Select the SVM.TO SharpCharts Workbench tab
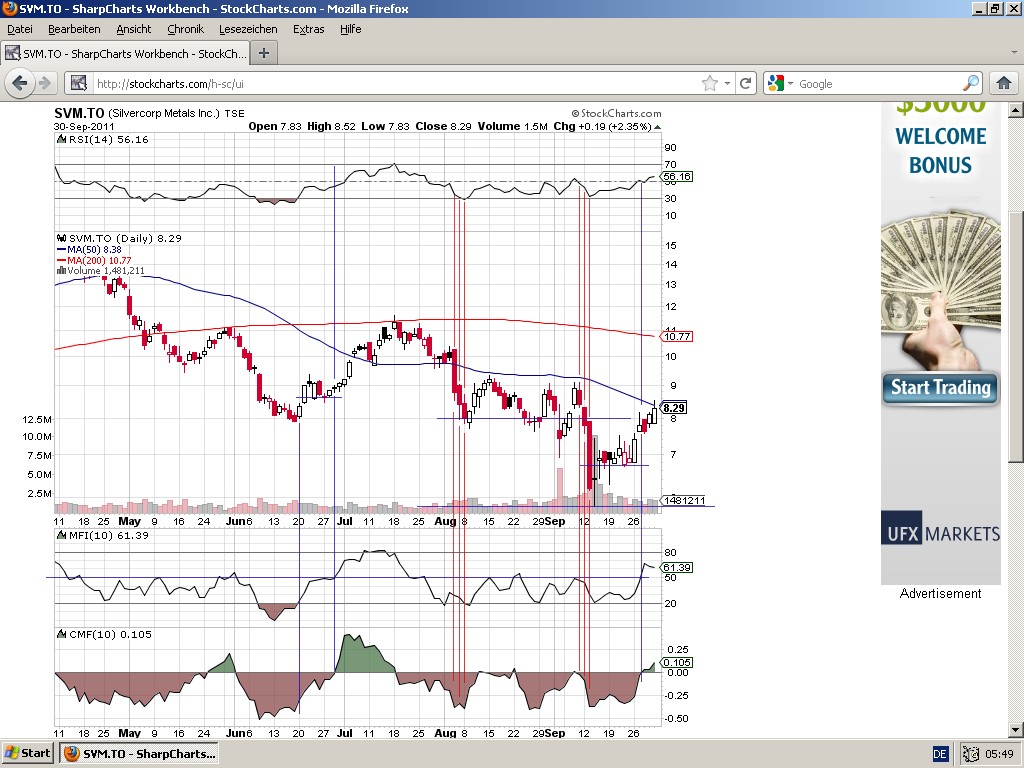The image size is (1024, 768). pyautogui.click(x=125, y=53)
